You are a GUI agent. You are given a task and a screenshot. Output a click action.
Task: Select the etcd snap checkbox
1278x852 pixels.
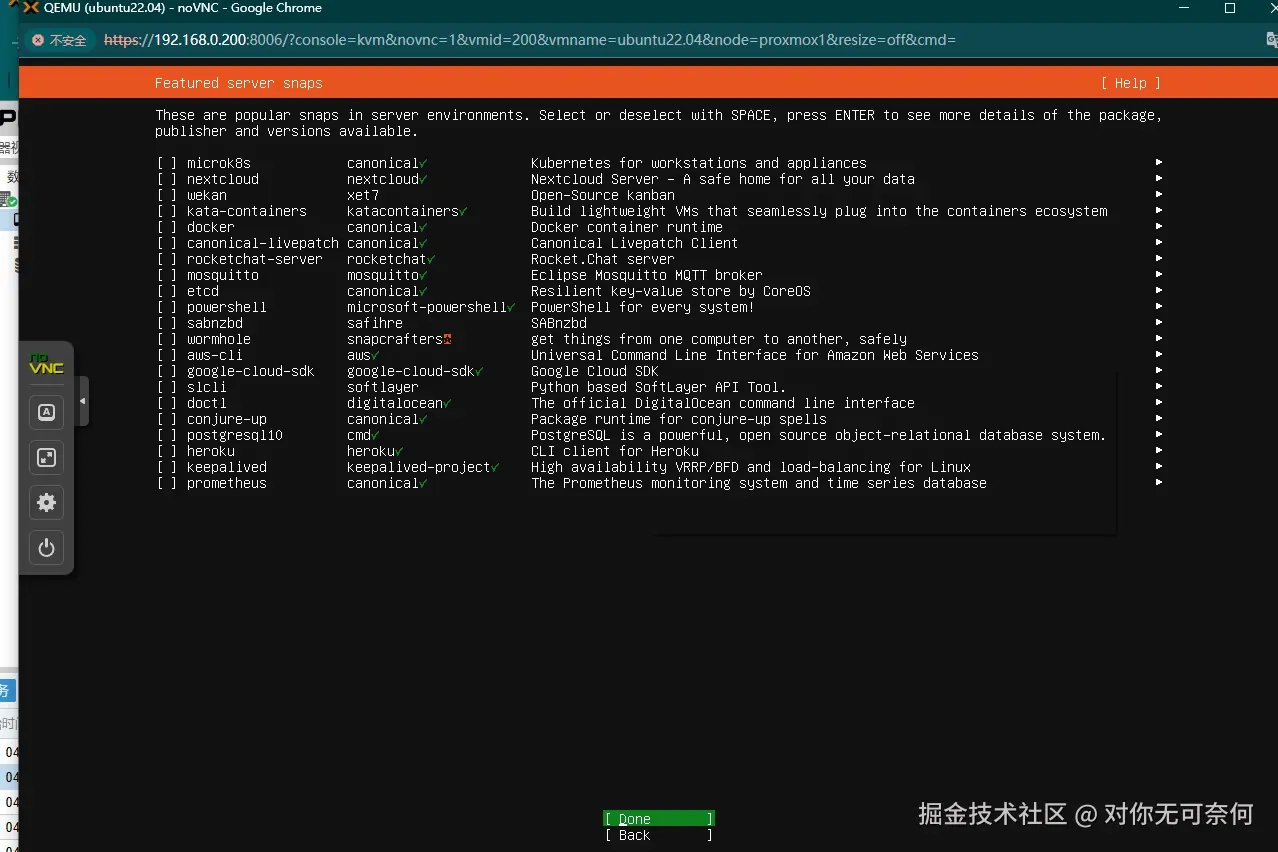[x=166, y=291]
